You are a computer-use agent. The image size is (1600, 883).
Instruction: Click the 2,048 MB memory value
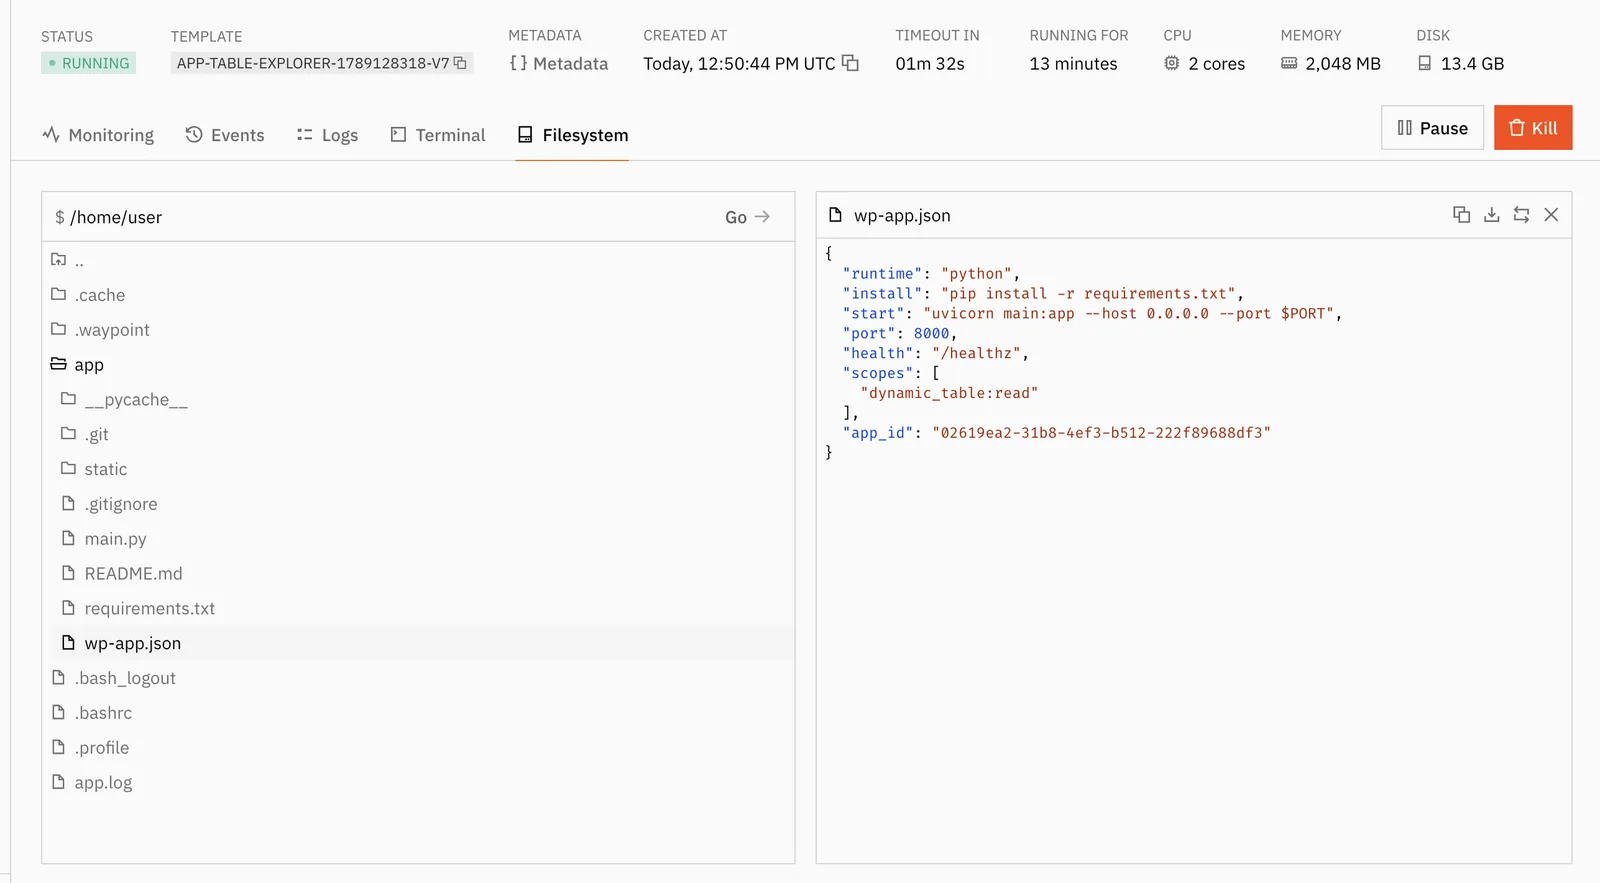click(x=1343, y=63)
